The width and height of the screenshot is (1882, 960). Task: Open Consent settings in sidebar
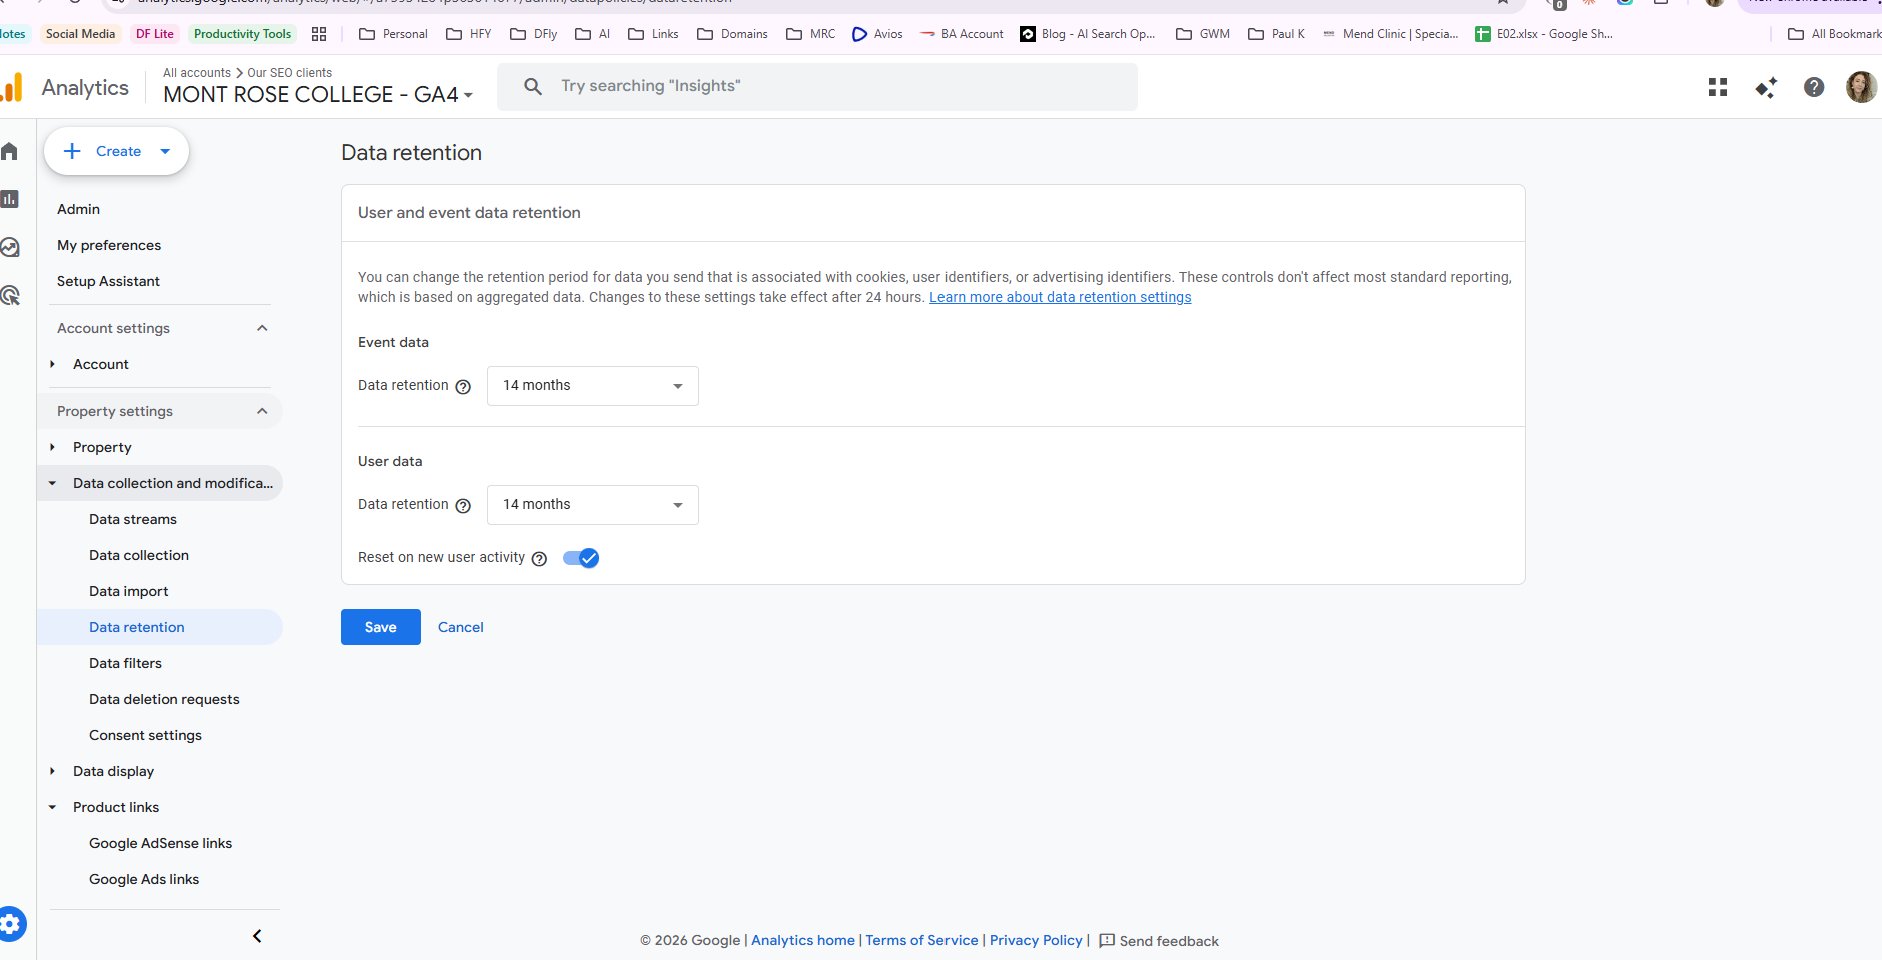click(x=145, y=735)
